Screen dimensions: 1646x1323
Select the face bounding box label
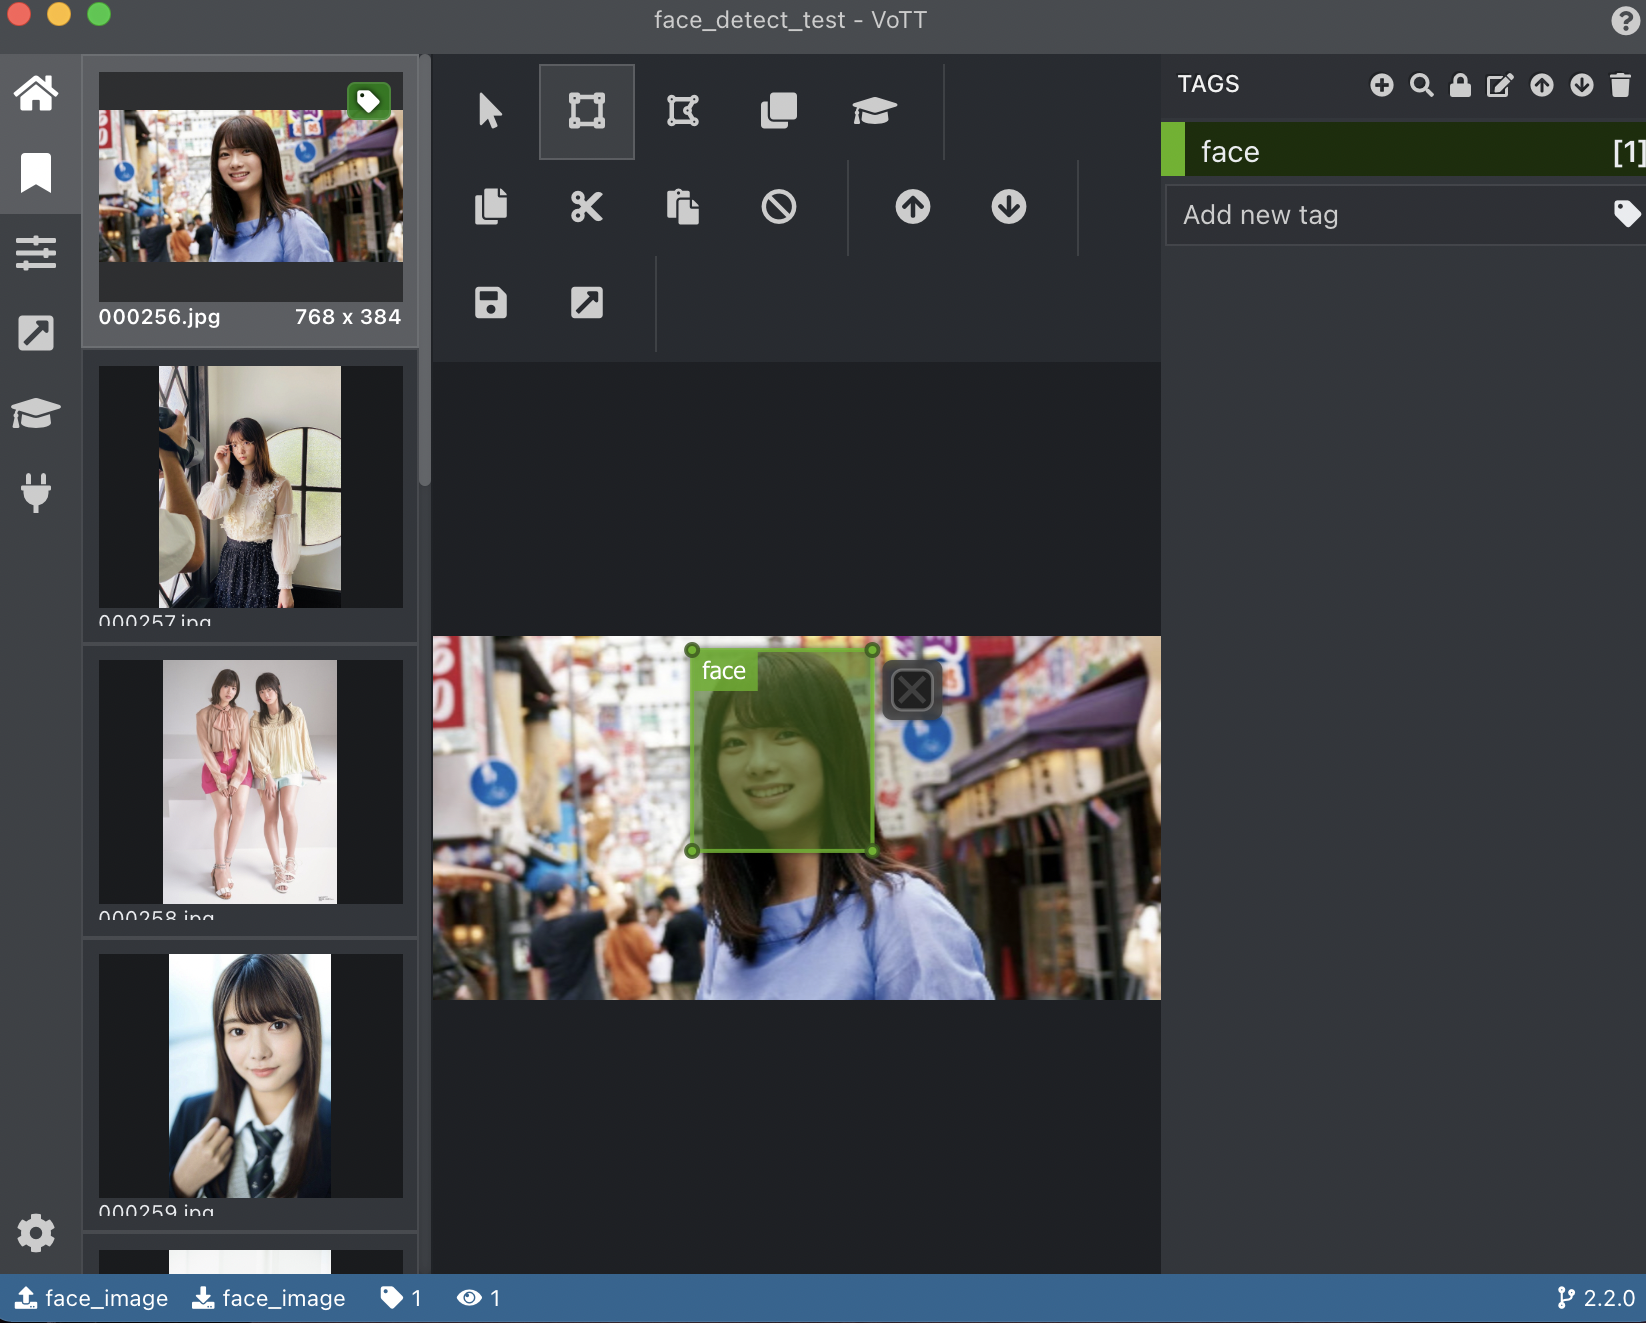click(x=724, y=671)
